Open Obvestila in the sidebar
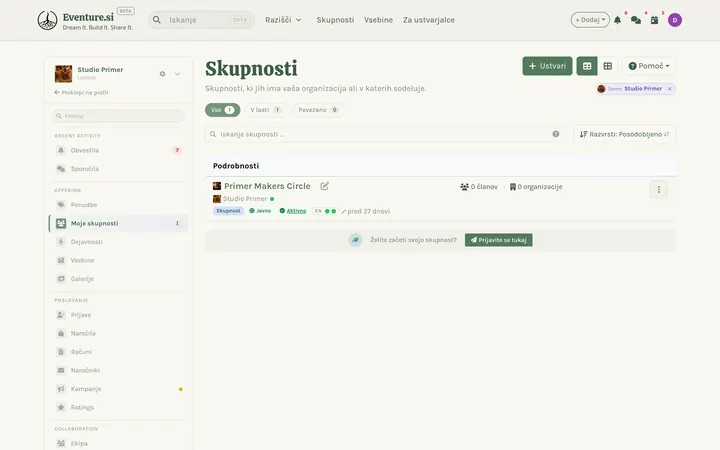Screen dimensions: 720x450 (x=118, y=151)
